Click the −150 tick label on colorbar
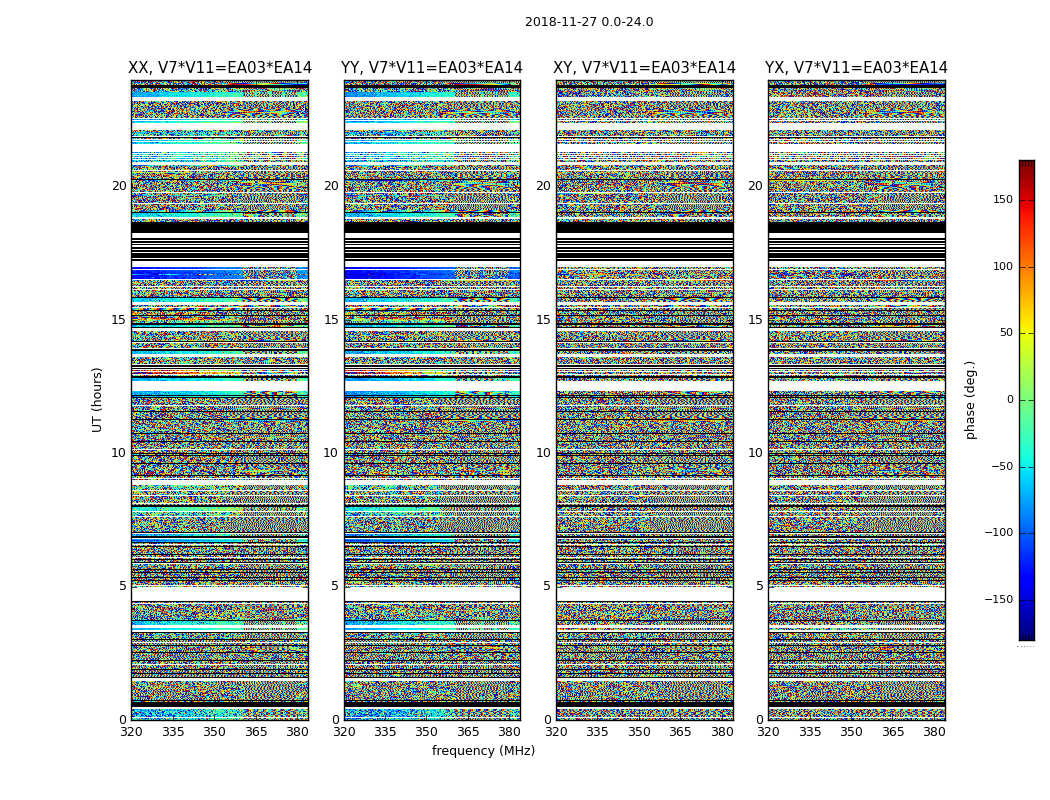1050x800 pixels. tap(998, 600)
